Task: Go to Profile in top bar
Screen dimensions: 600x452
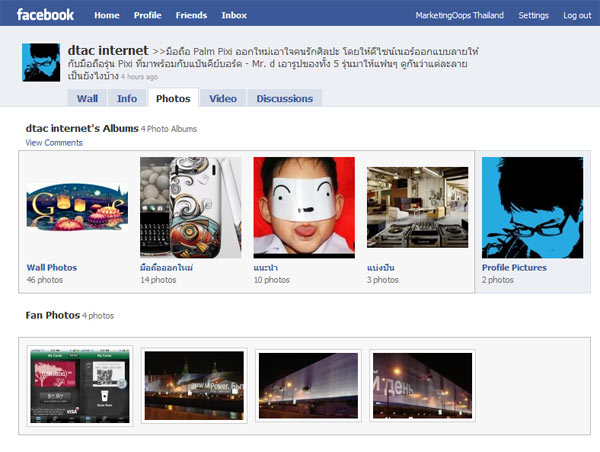Action: click(x=147, y=15)
